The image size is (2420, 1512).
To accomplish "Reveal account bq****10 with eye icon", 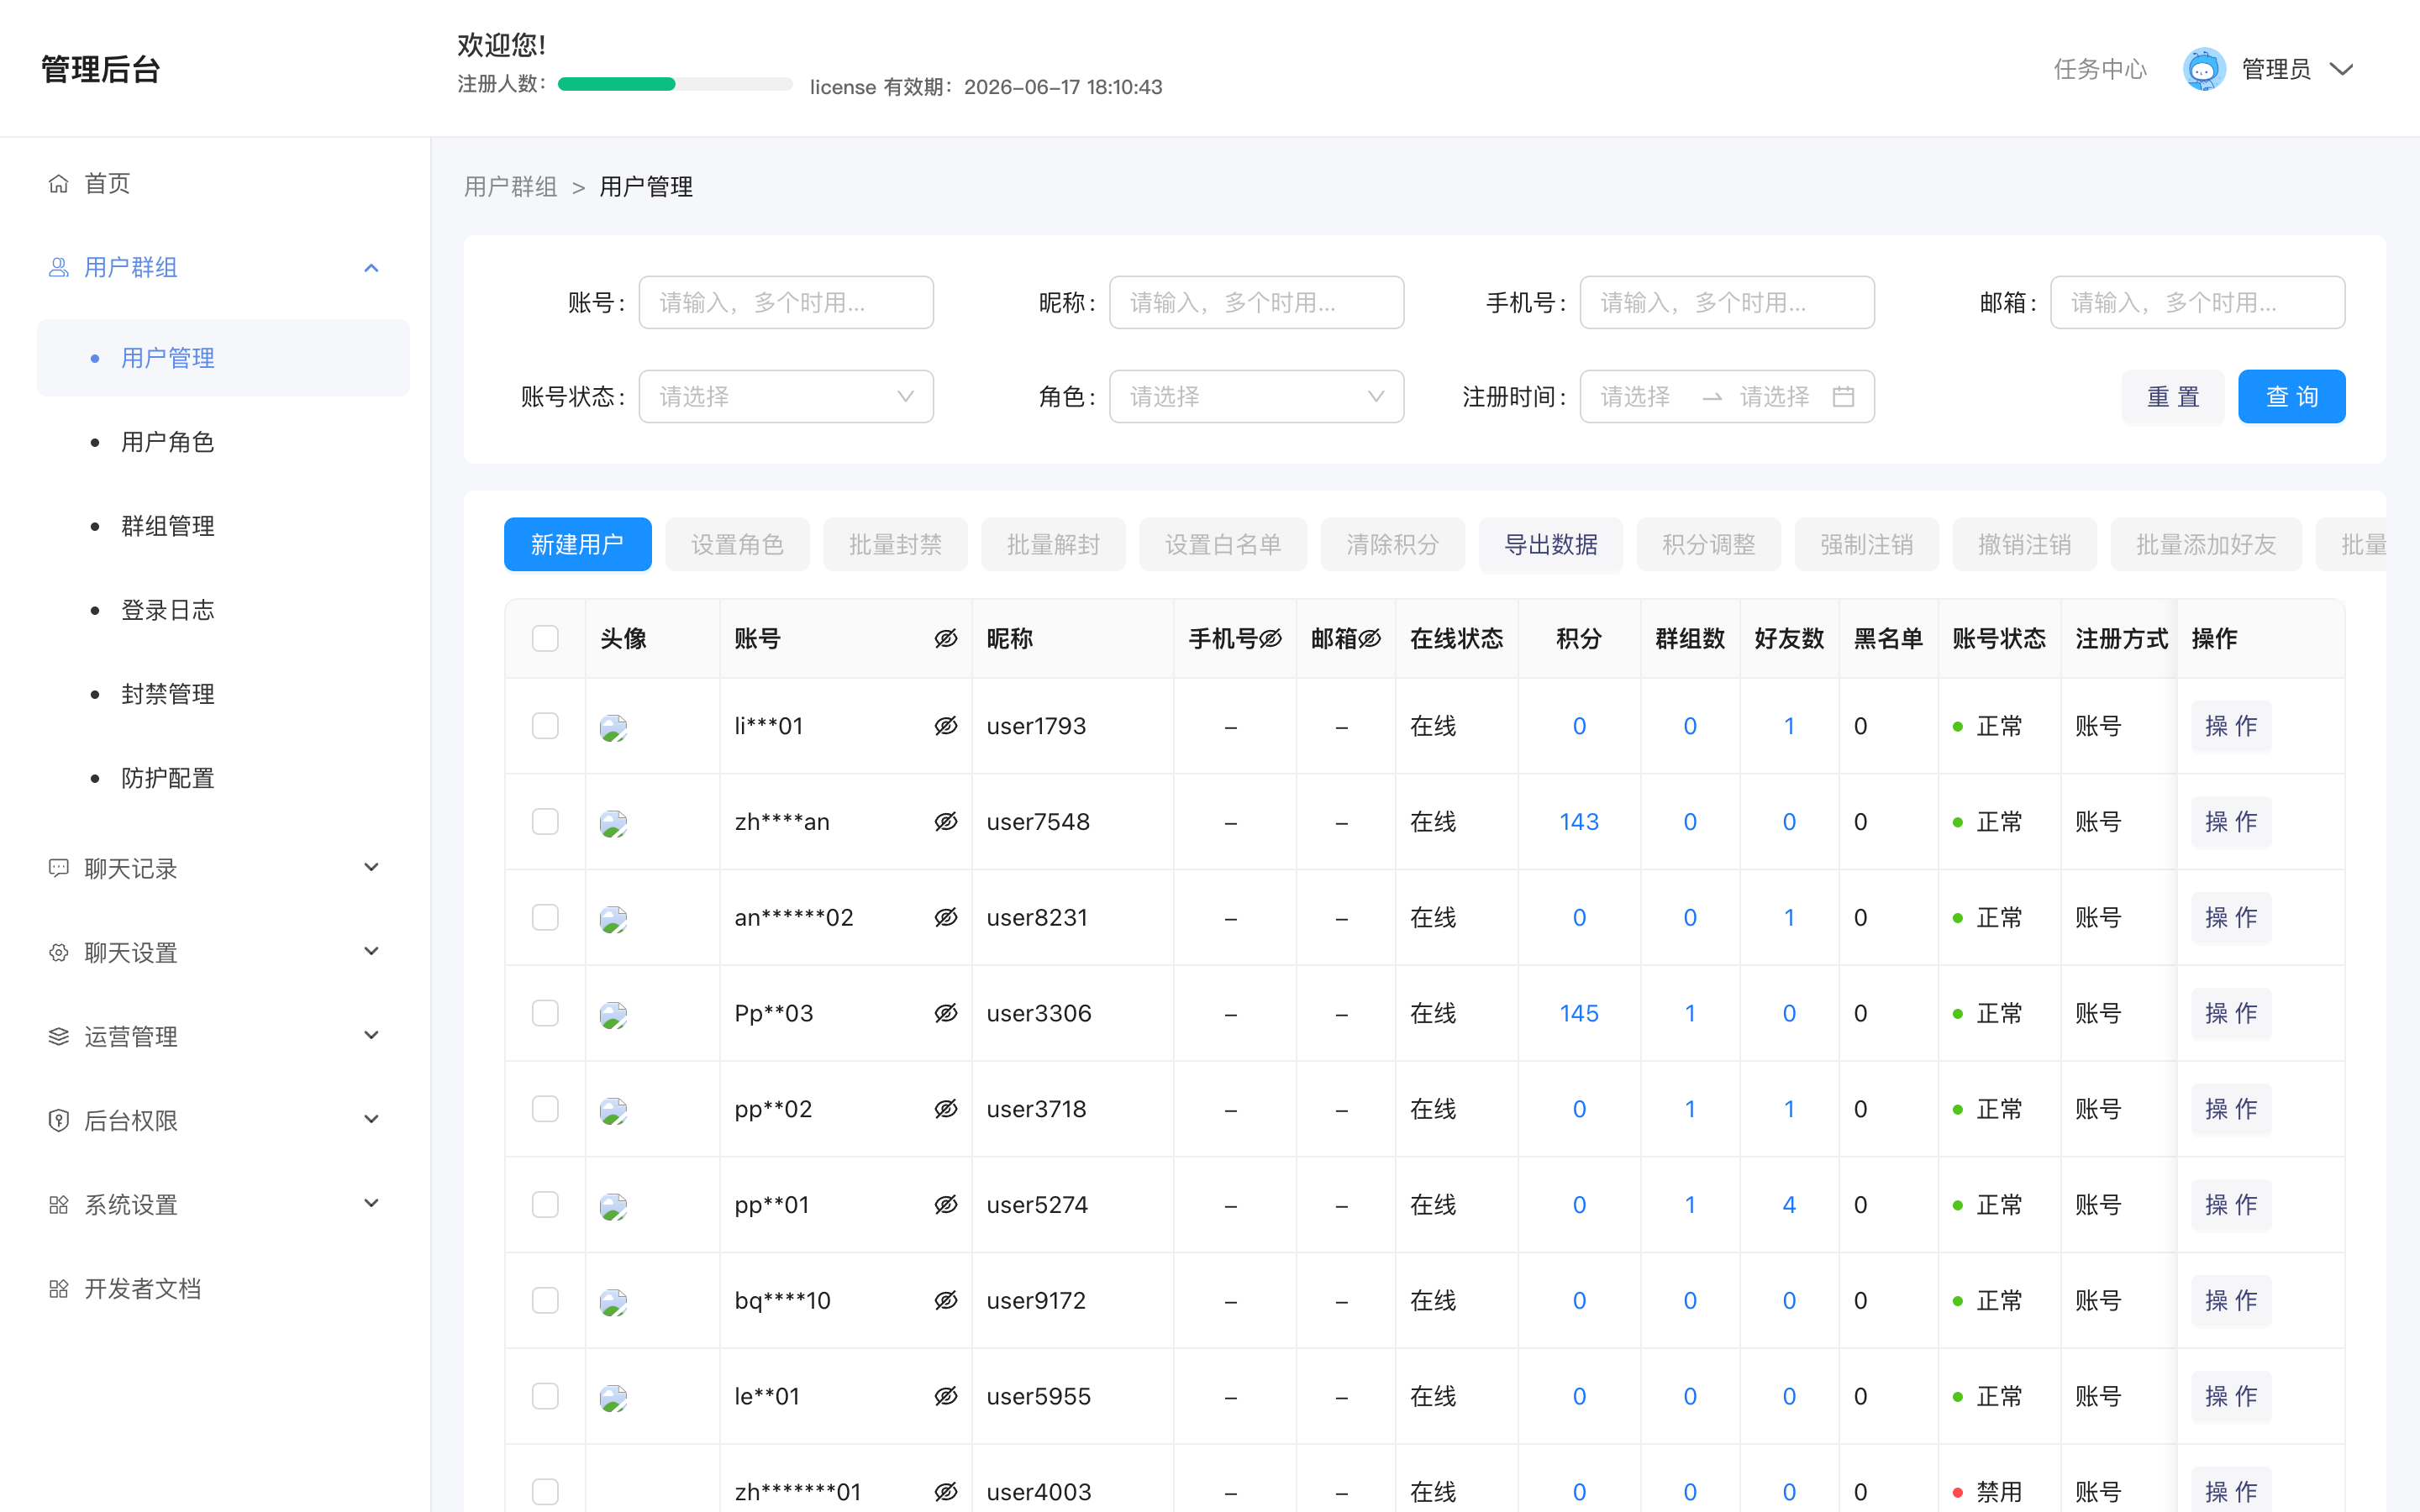I will [x=946, y=1301].
